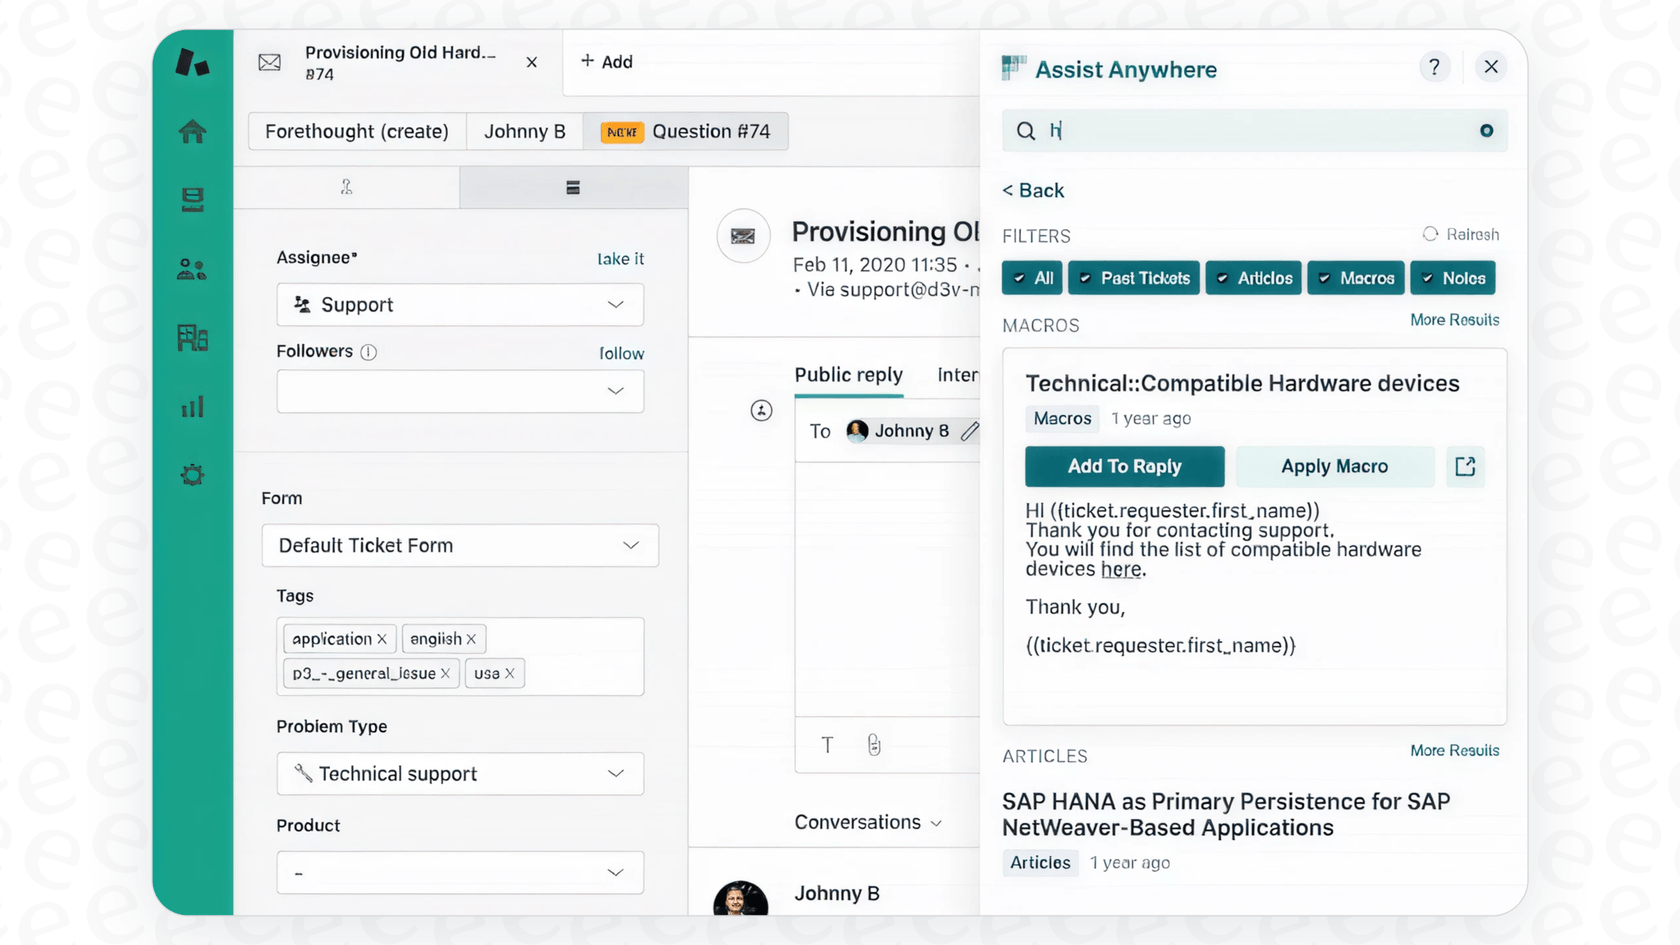Image resolution: width=1680 pixels, height=945 pixels.
Task: Click the Add To Reply button
Action: point(1124,467)
